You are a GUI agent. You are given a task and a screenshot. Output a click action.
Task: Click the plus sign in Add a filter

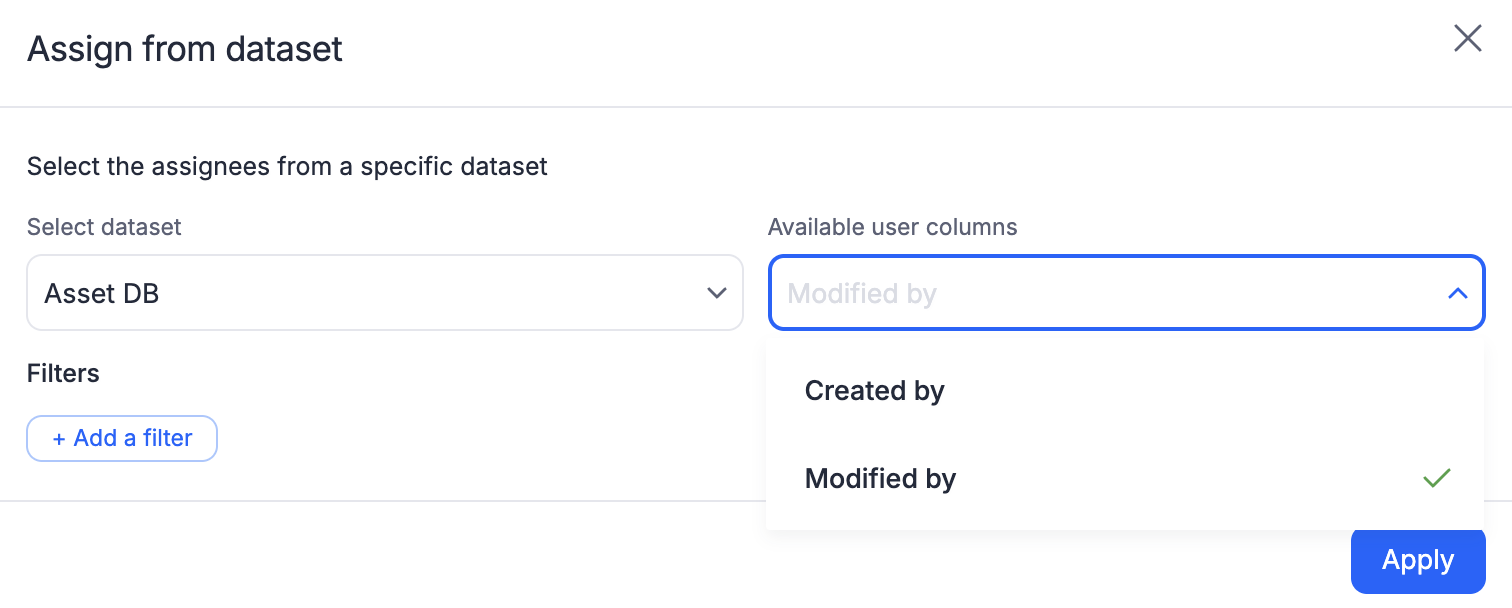59,438
